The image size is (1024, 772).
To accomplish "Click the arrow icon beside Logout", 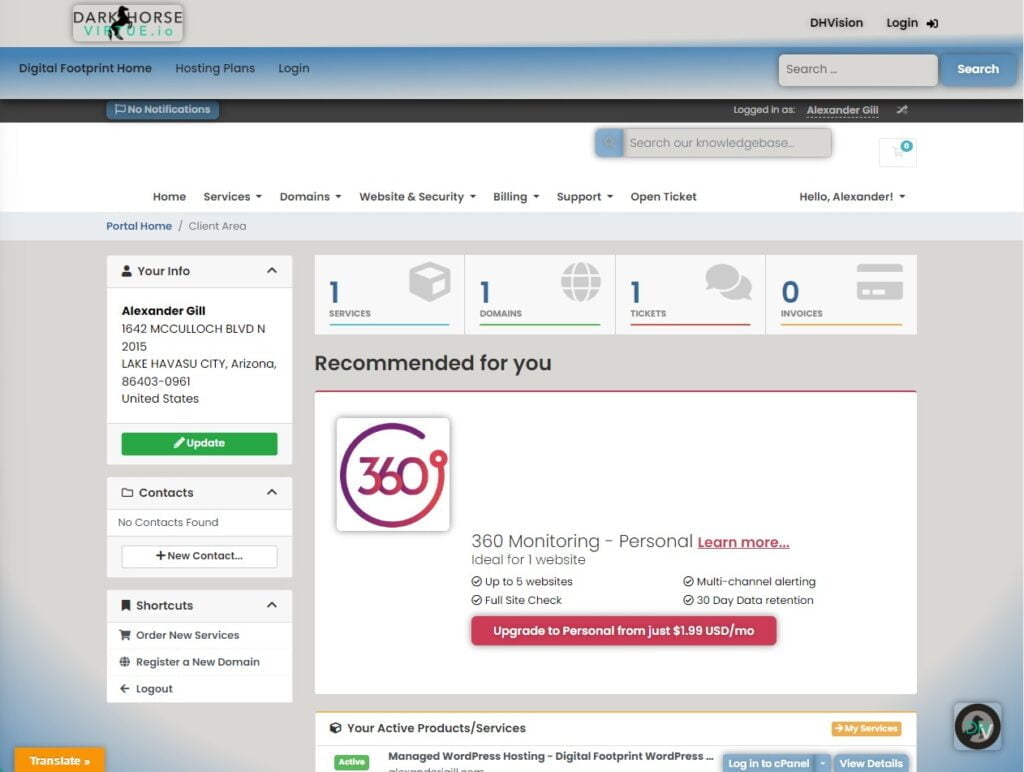I will 125,688.
